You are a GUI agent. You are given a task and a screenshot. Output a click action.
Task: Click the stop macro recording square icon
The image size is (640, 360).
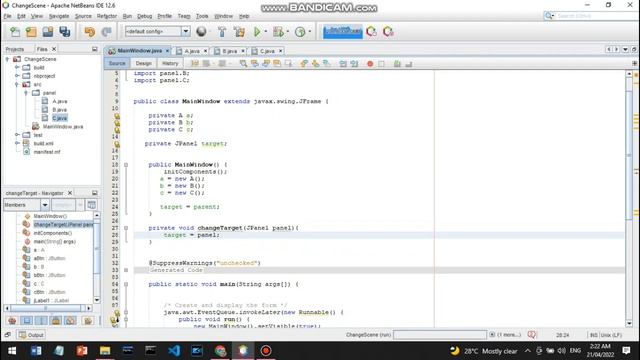point(381,64)
